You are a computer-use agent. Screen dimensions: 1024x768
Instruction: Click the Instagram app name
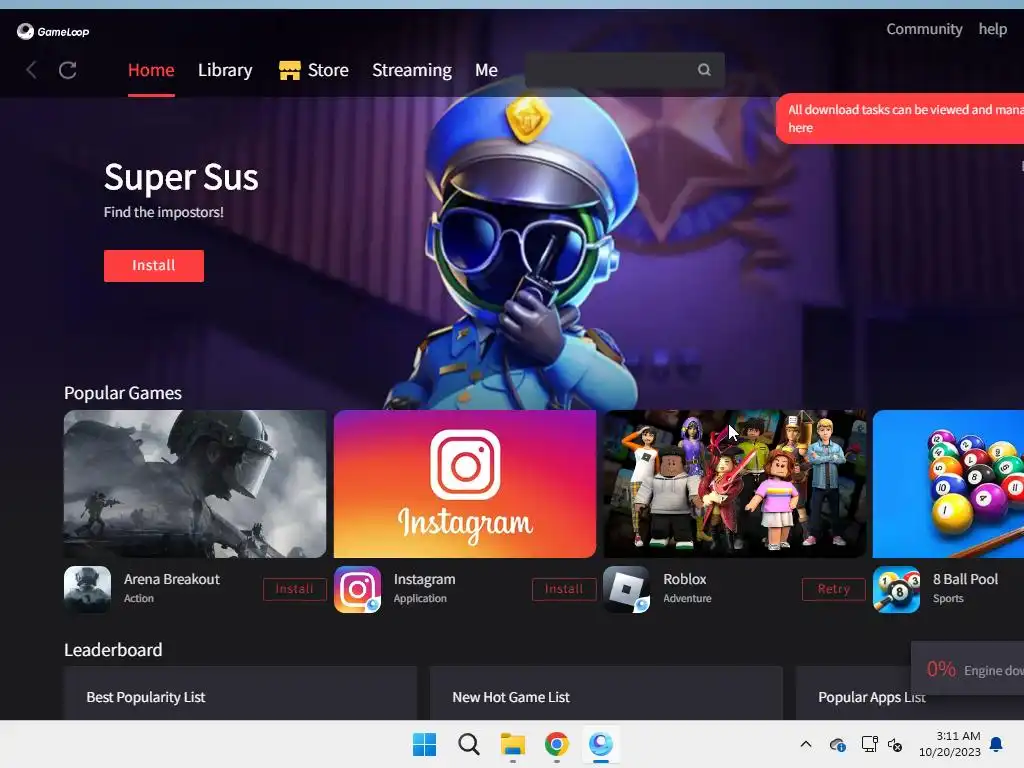tap(424, 579)
